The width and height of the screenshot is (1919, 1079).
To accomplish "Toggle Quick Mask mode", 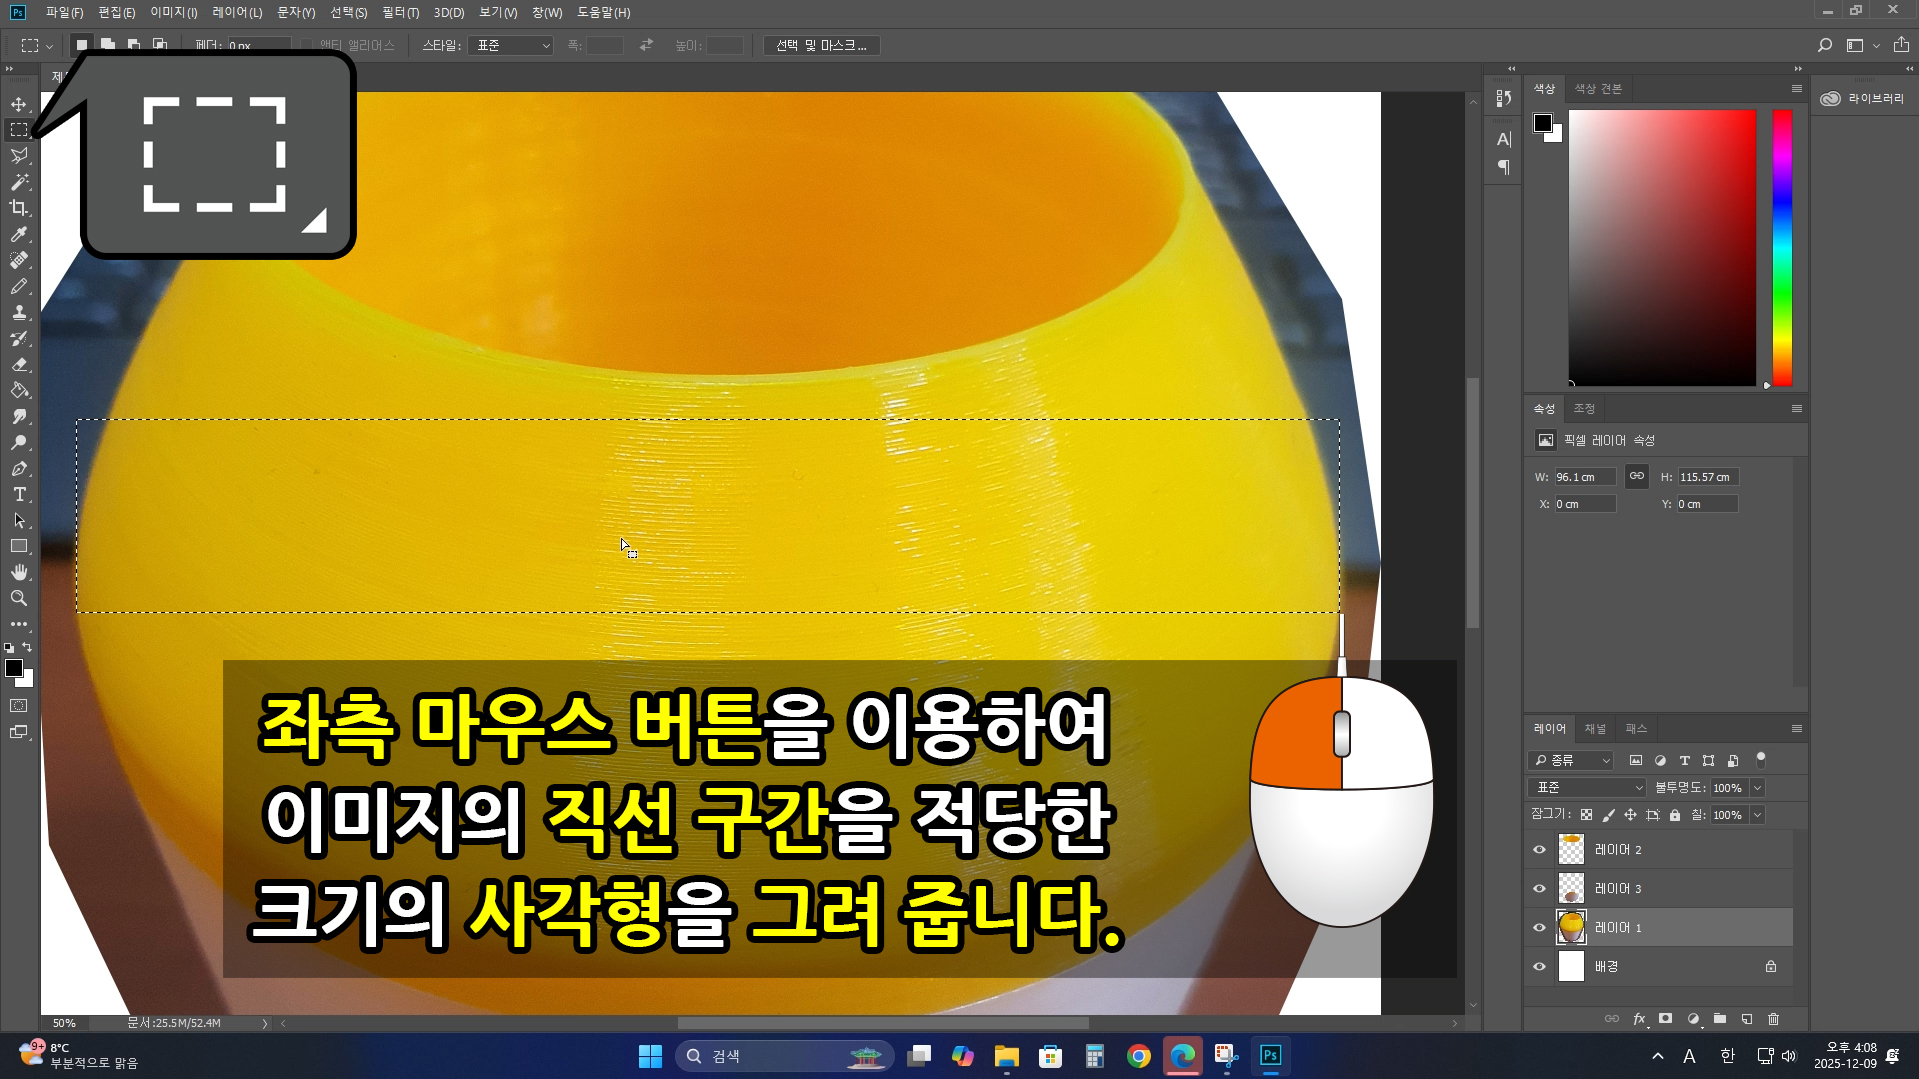I will pos(19,706).
